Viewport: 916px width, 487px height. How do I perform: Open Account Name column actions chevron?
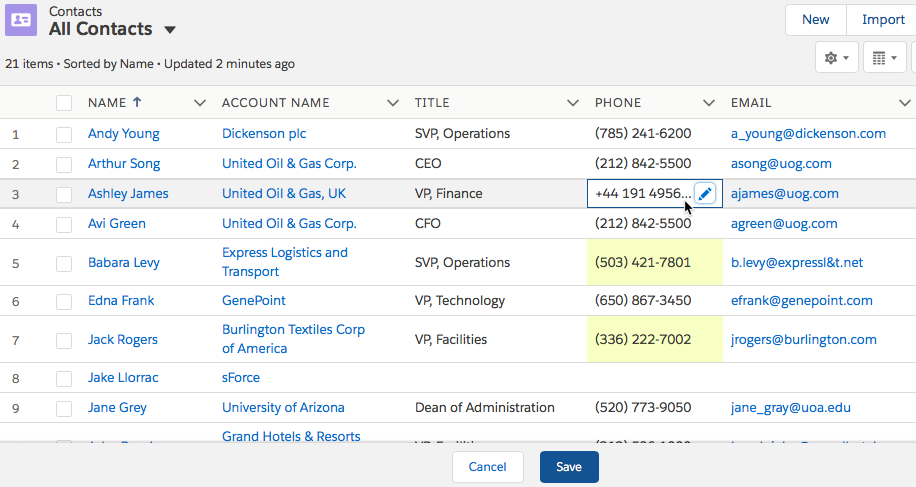(393, 103)
